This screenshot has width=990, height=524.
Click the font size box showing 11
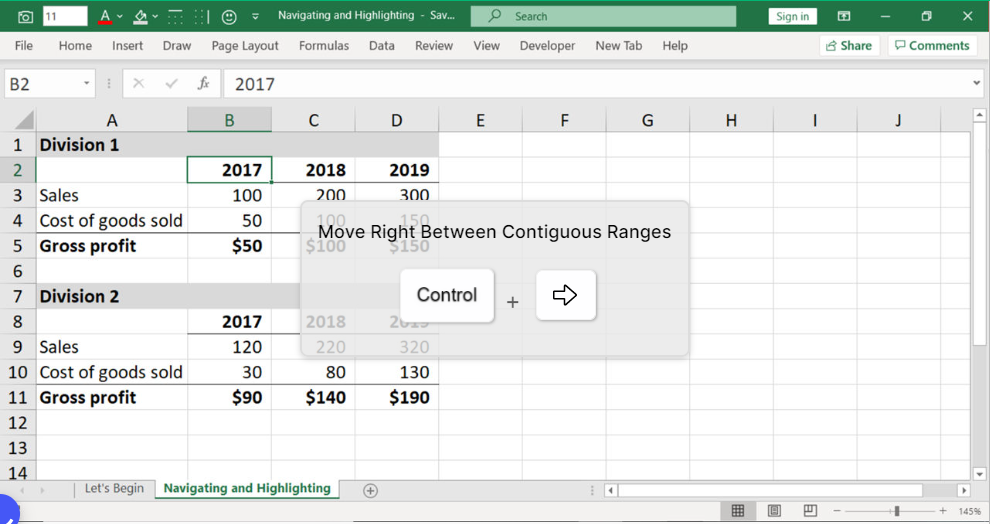[65, 16]
